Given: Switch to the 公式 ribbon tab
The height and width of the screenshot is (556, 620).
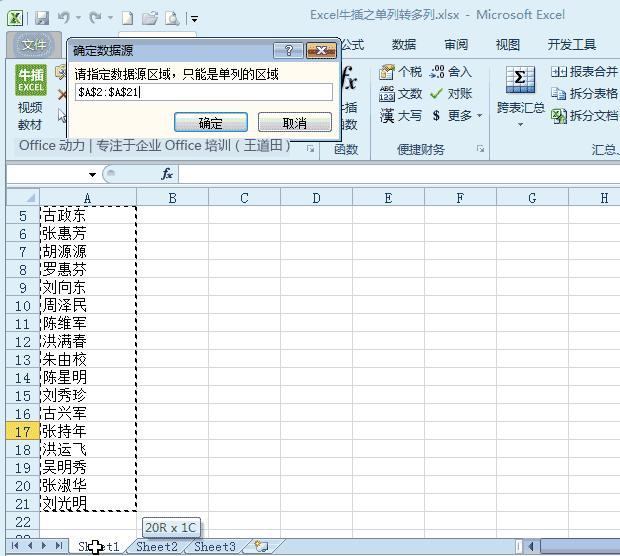Looking at the screenshot, I should coord(352,45).
